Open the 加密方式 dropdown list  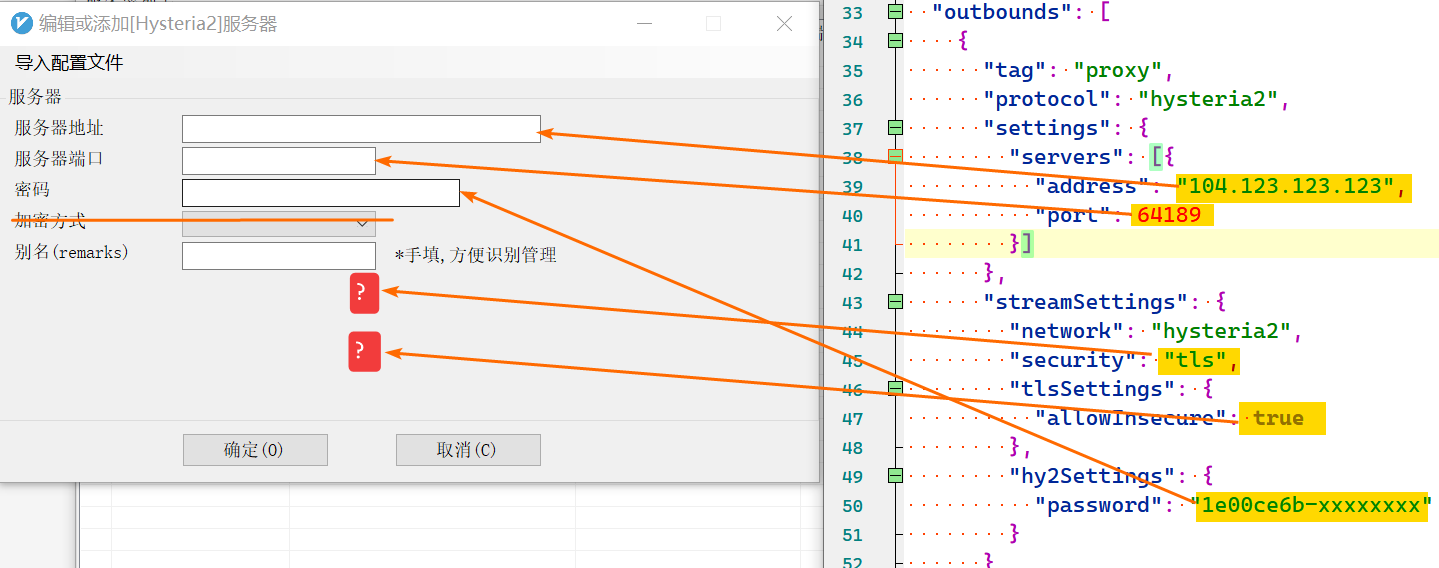pyautogui.click(x=278, y=224)
